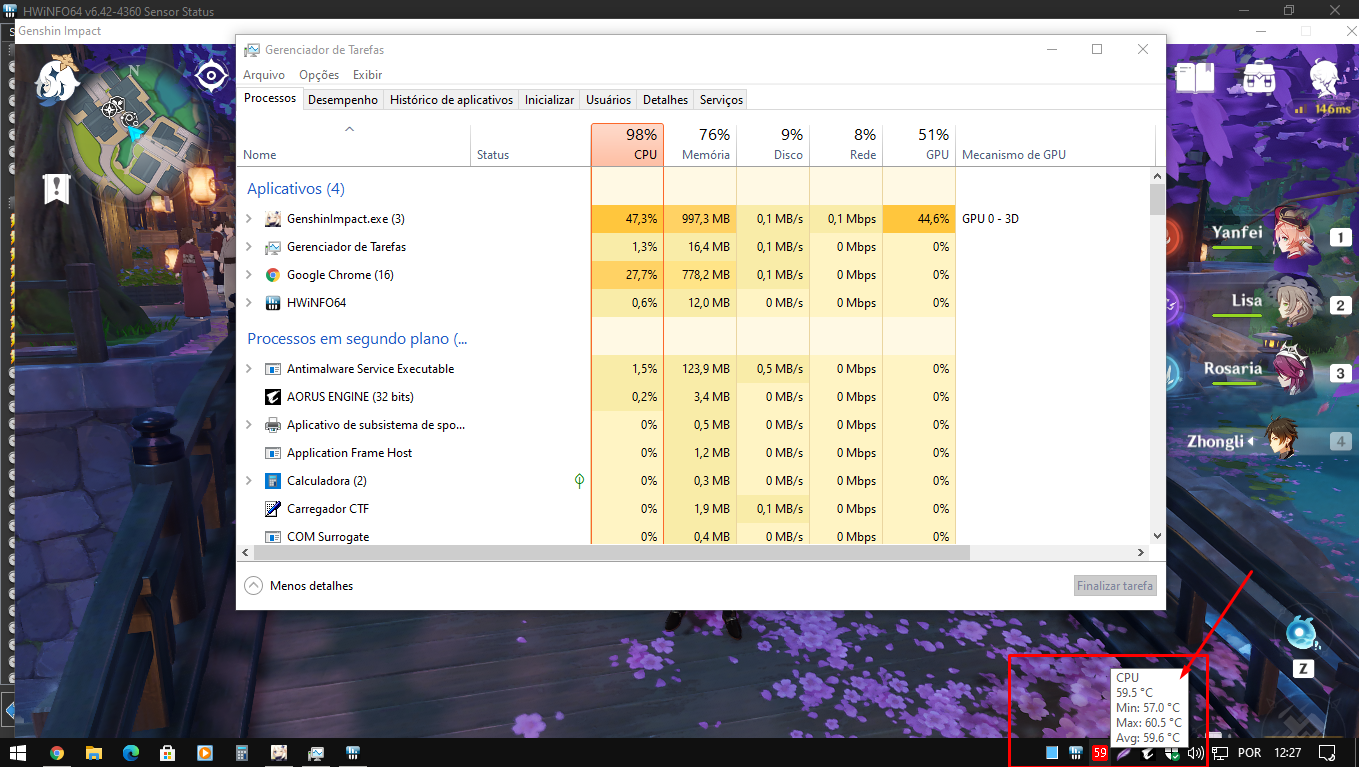Open the inventory backpack icon
This screenshot has height=767, width=1359.
tap(1259, 77)
